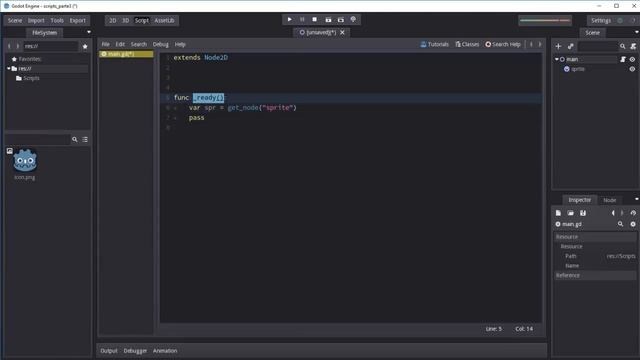Open the Scene menu
The width and height of the screenshot is (640, 360).
(15, 20)
